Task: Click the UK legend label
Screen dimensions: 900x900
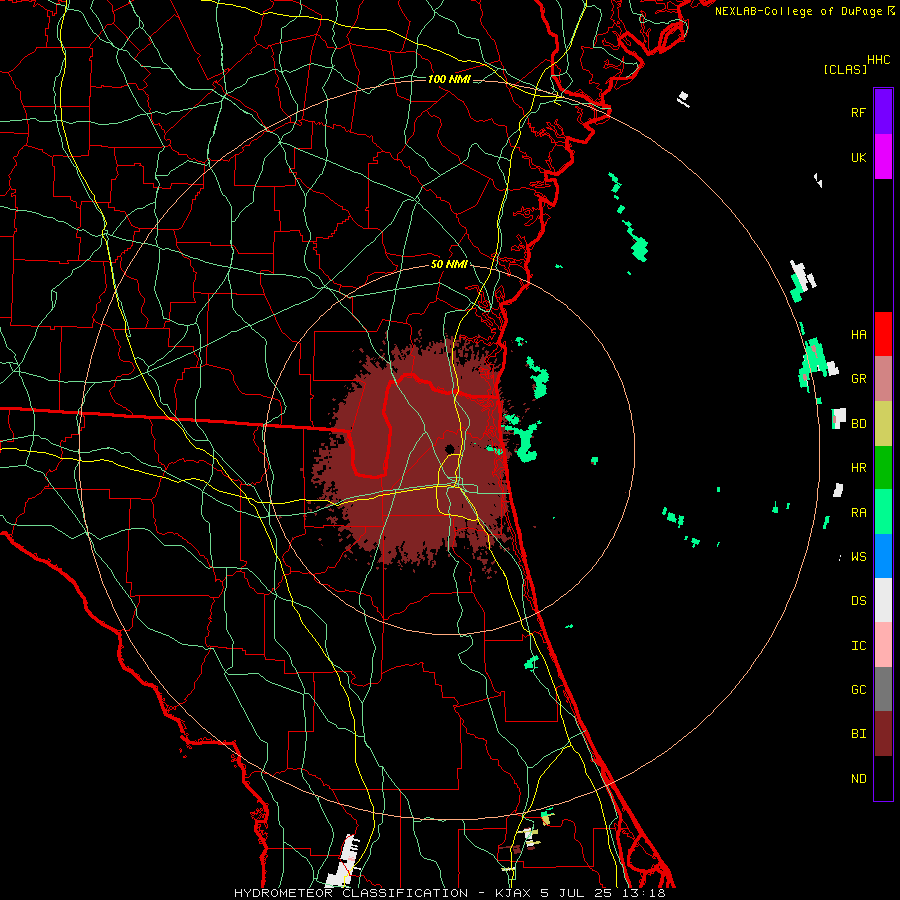Action: 858,157
